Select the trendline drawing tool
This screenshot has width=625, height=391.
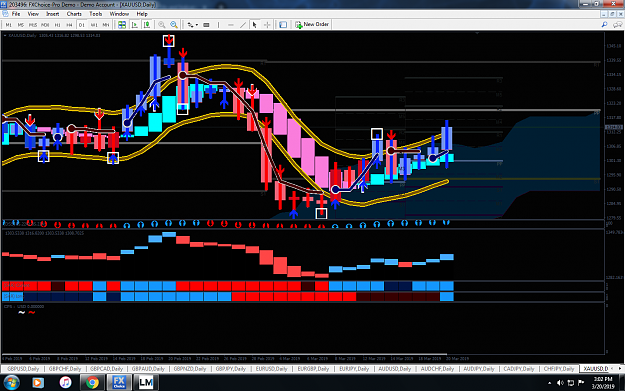click(x=243, y=25)
